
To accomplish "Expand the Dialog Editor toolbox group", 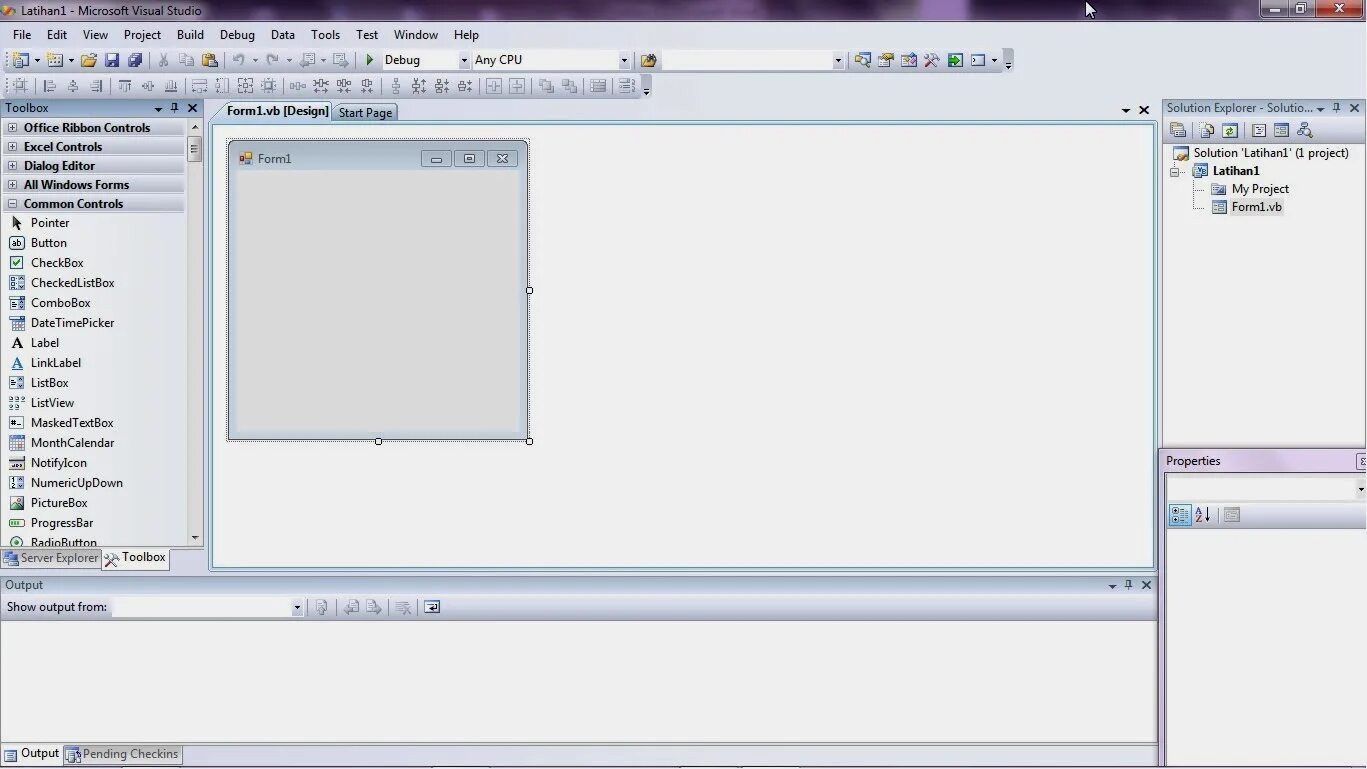I will [12, 166].
